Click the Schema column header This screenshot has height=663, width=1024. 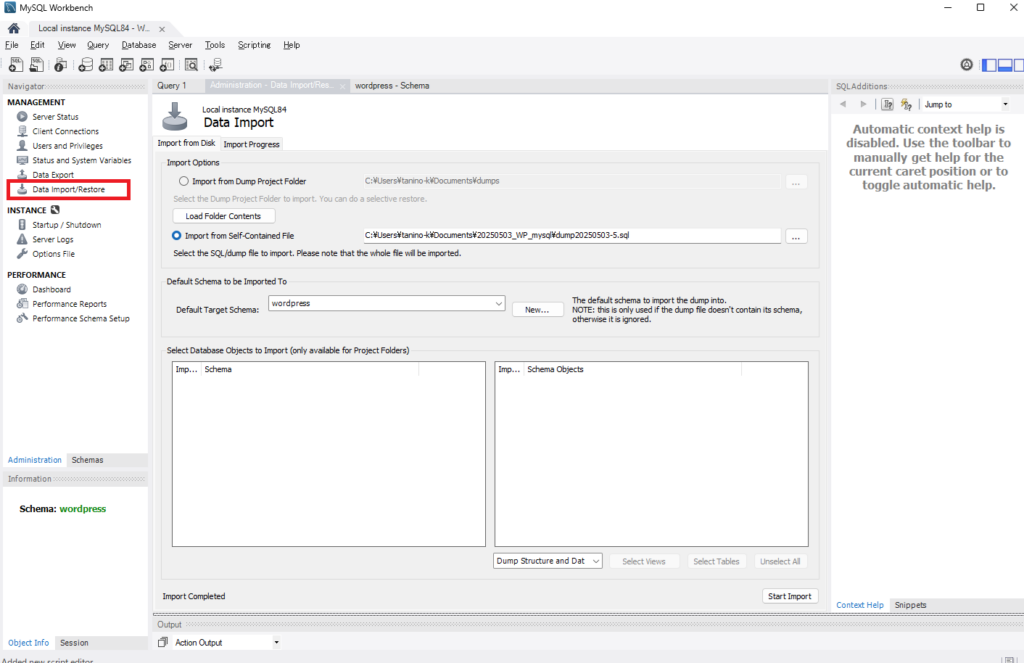(x=310, y=369)
